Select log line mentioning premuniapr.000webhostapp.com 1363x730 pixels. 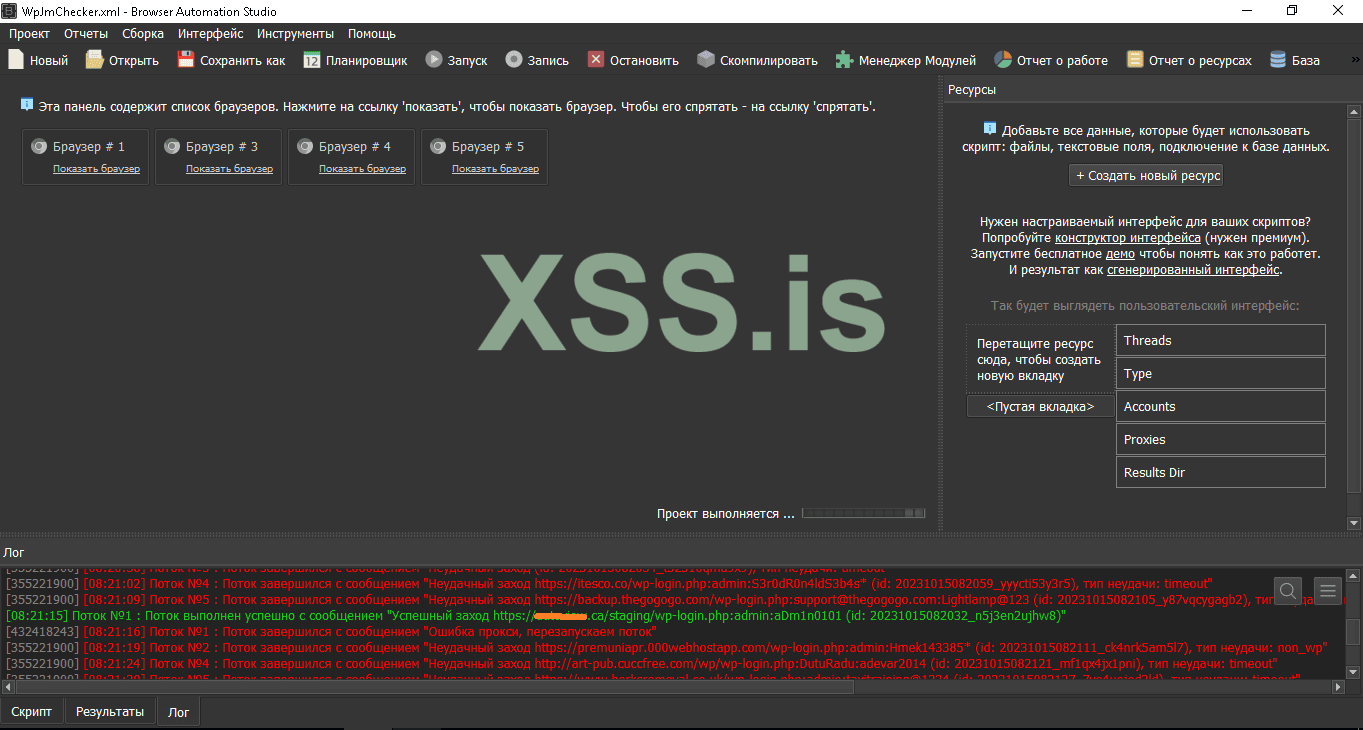pyautogui.click(x=666, y=648)
